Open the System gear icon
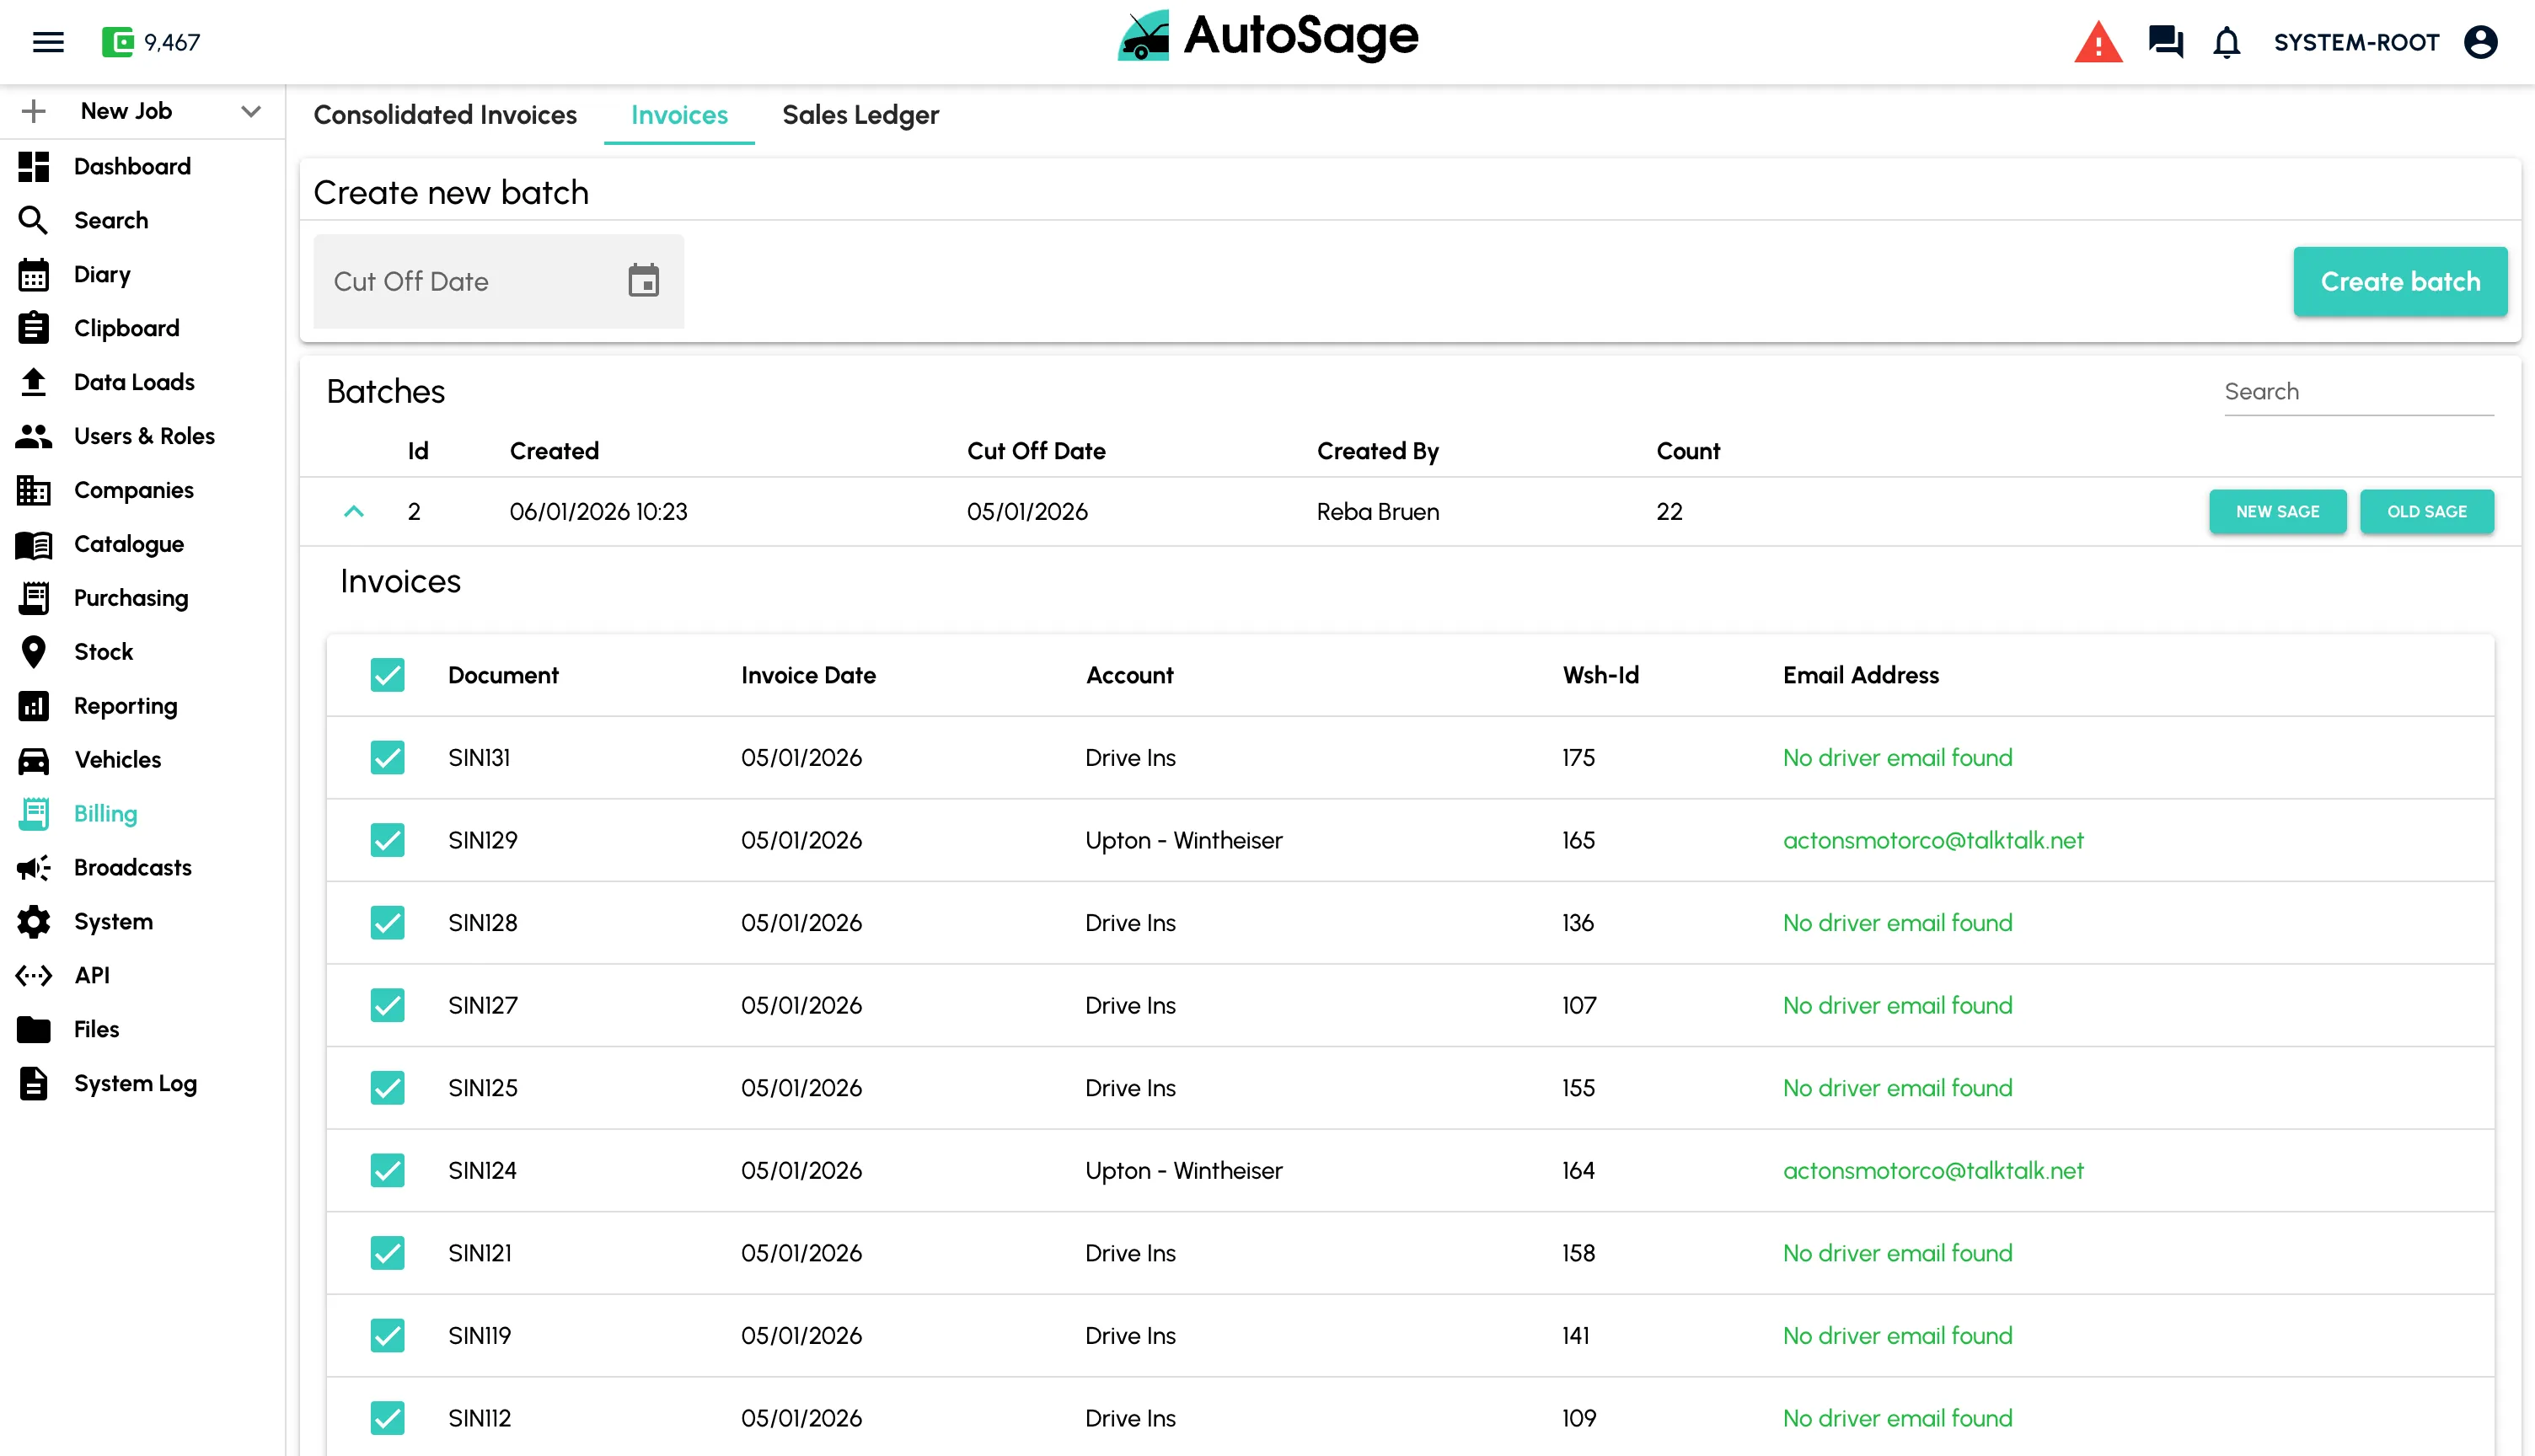Screen dimensions: 2535x1456 pos(34,922)
